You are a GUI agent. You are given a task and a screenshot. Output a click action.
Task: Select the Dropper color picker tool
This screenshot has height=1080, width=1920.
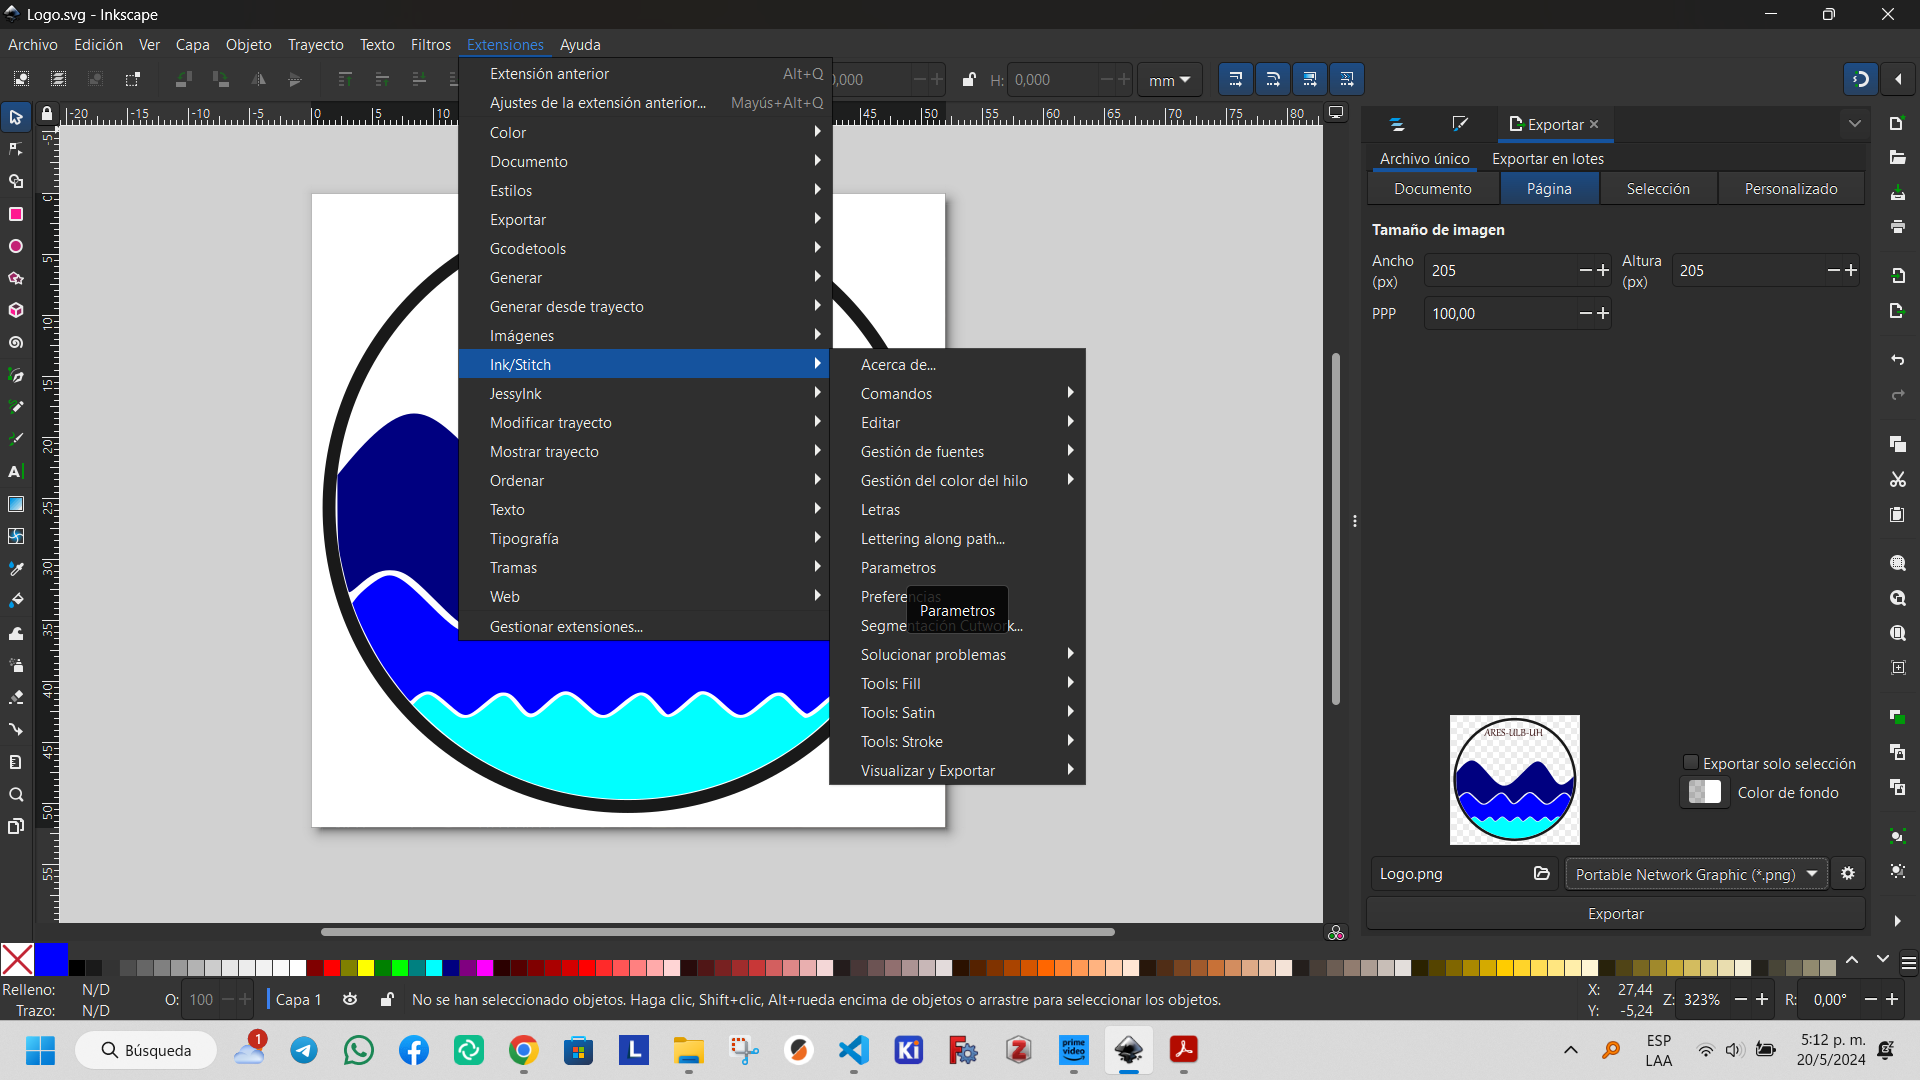pos(16,568)
